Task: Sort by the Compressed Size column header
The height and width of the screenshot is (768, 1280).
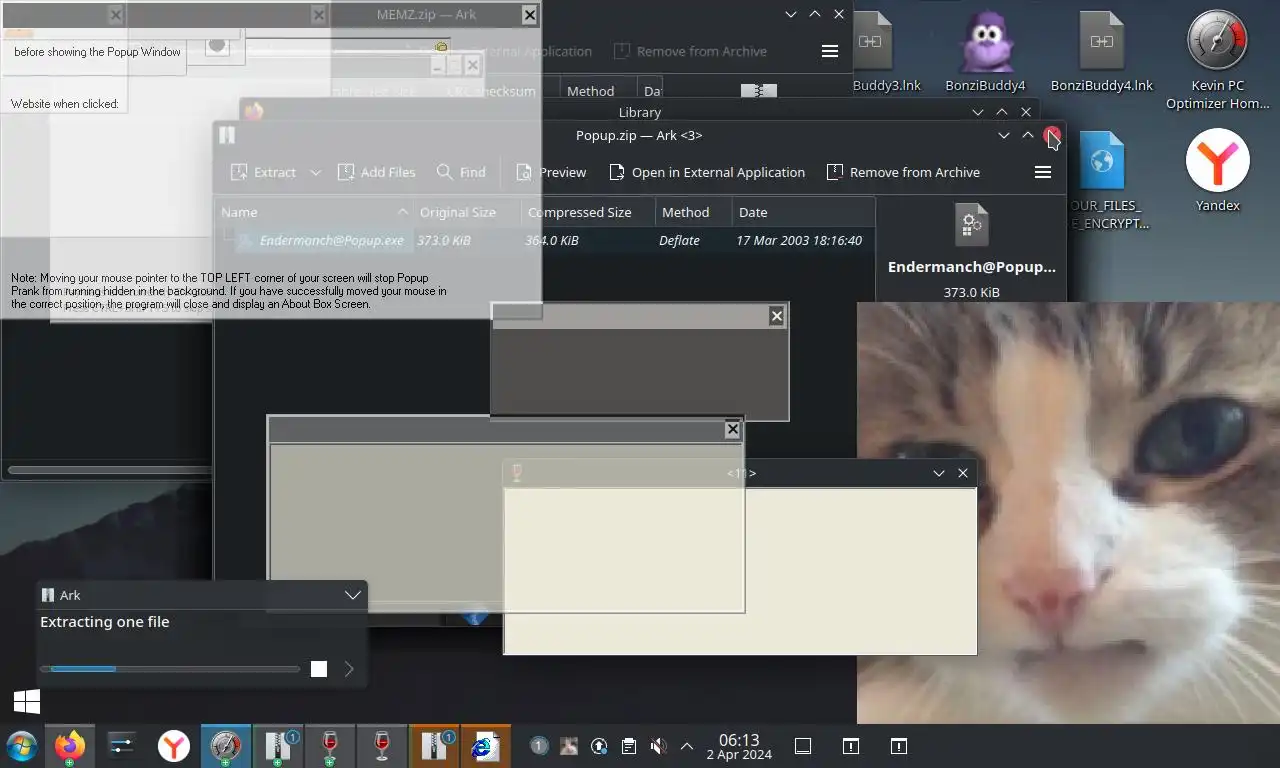Action: pos(588,212)
